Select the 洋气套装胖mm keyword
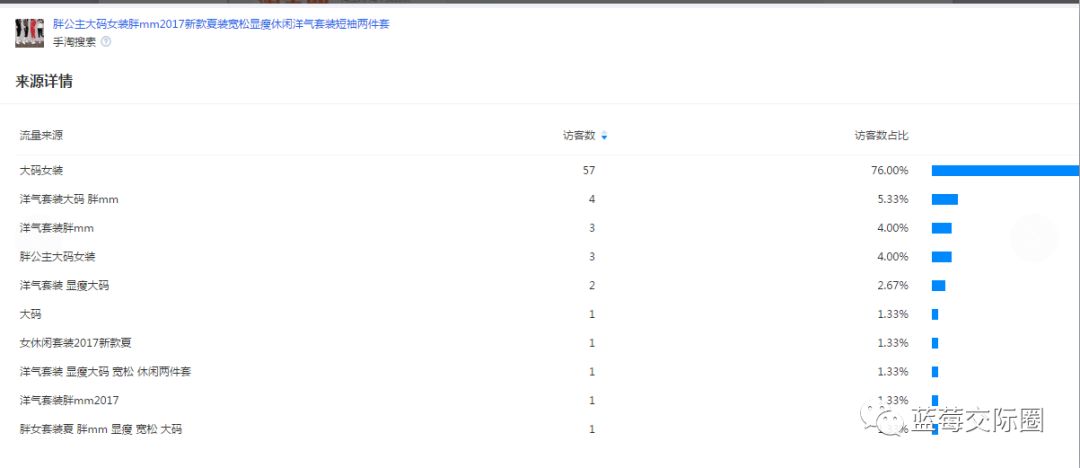1080x468 pixels. point(56,228)
